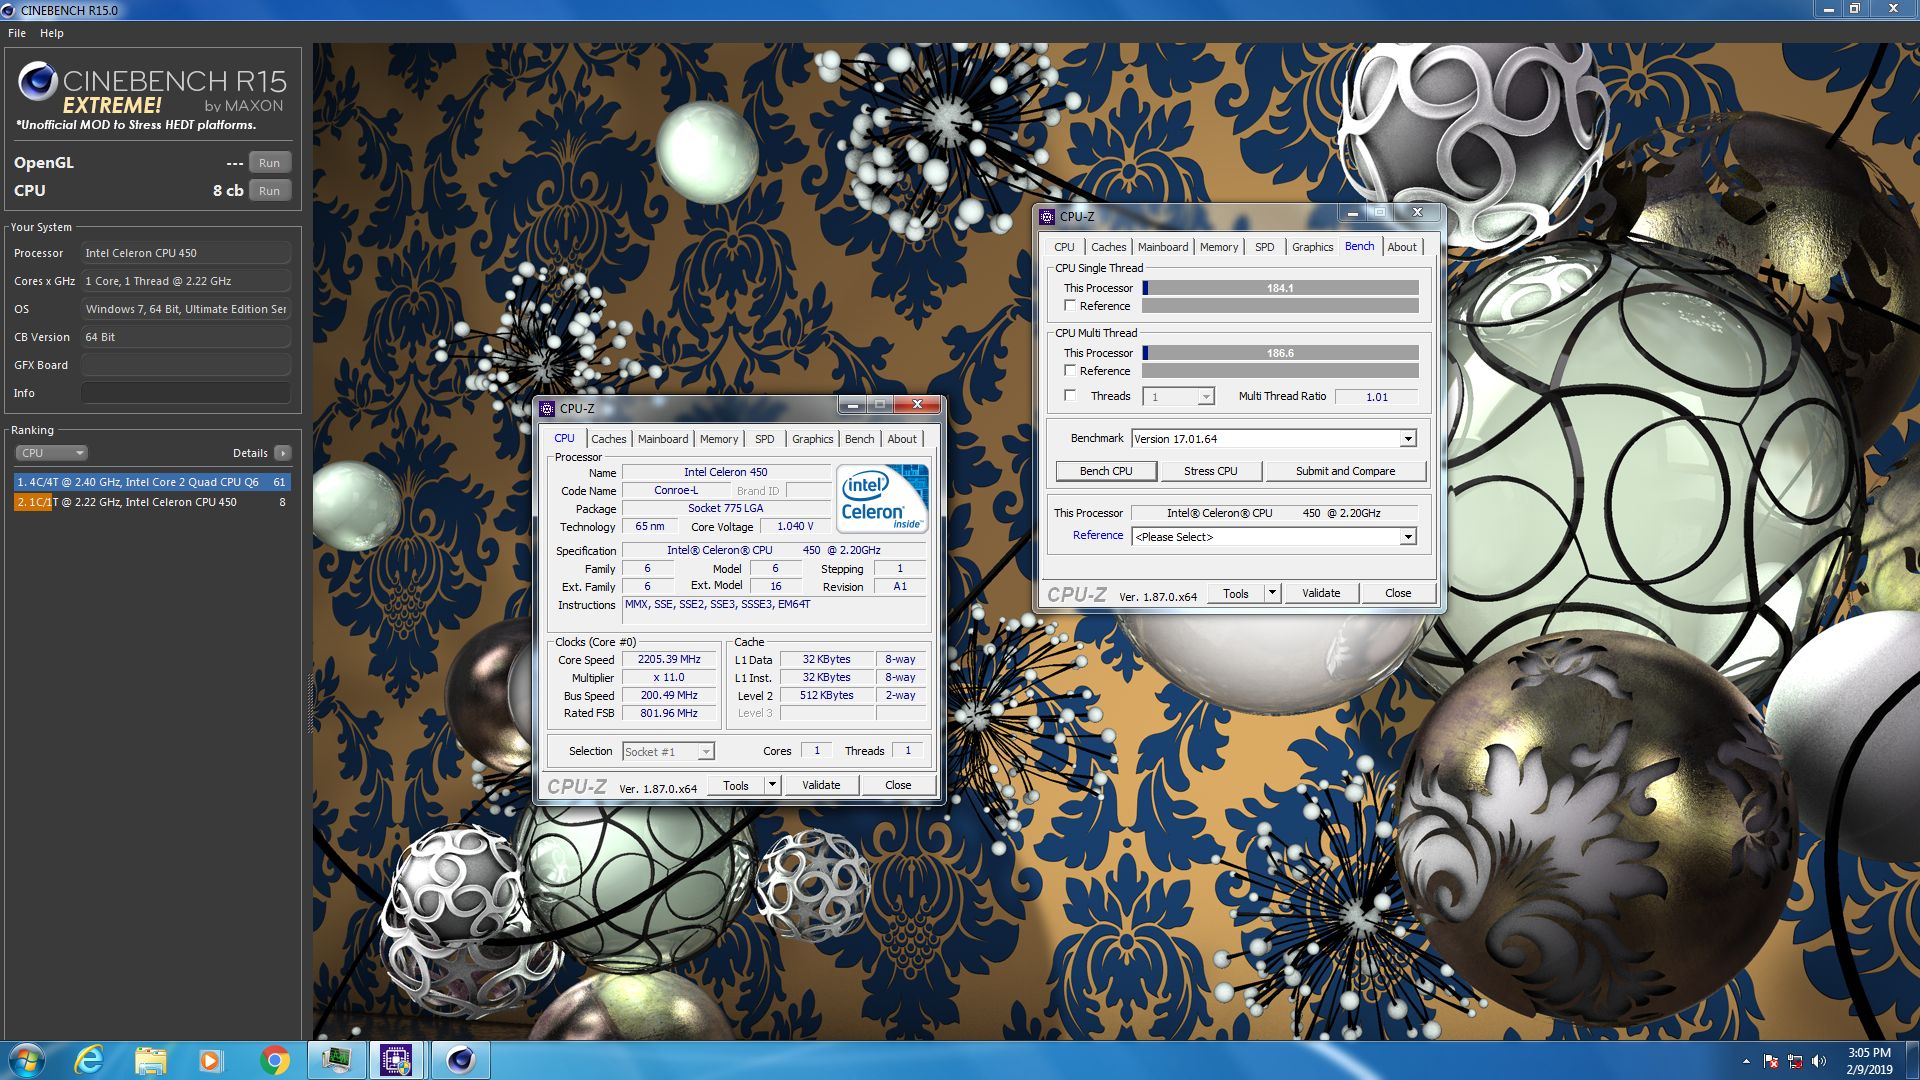
Task: Switch to the CPU-Z taskbar button
Action: [x=396, y=1060]
